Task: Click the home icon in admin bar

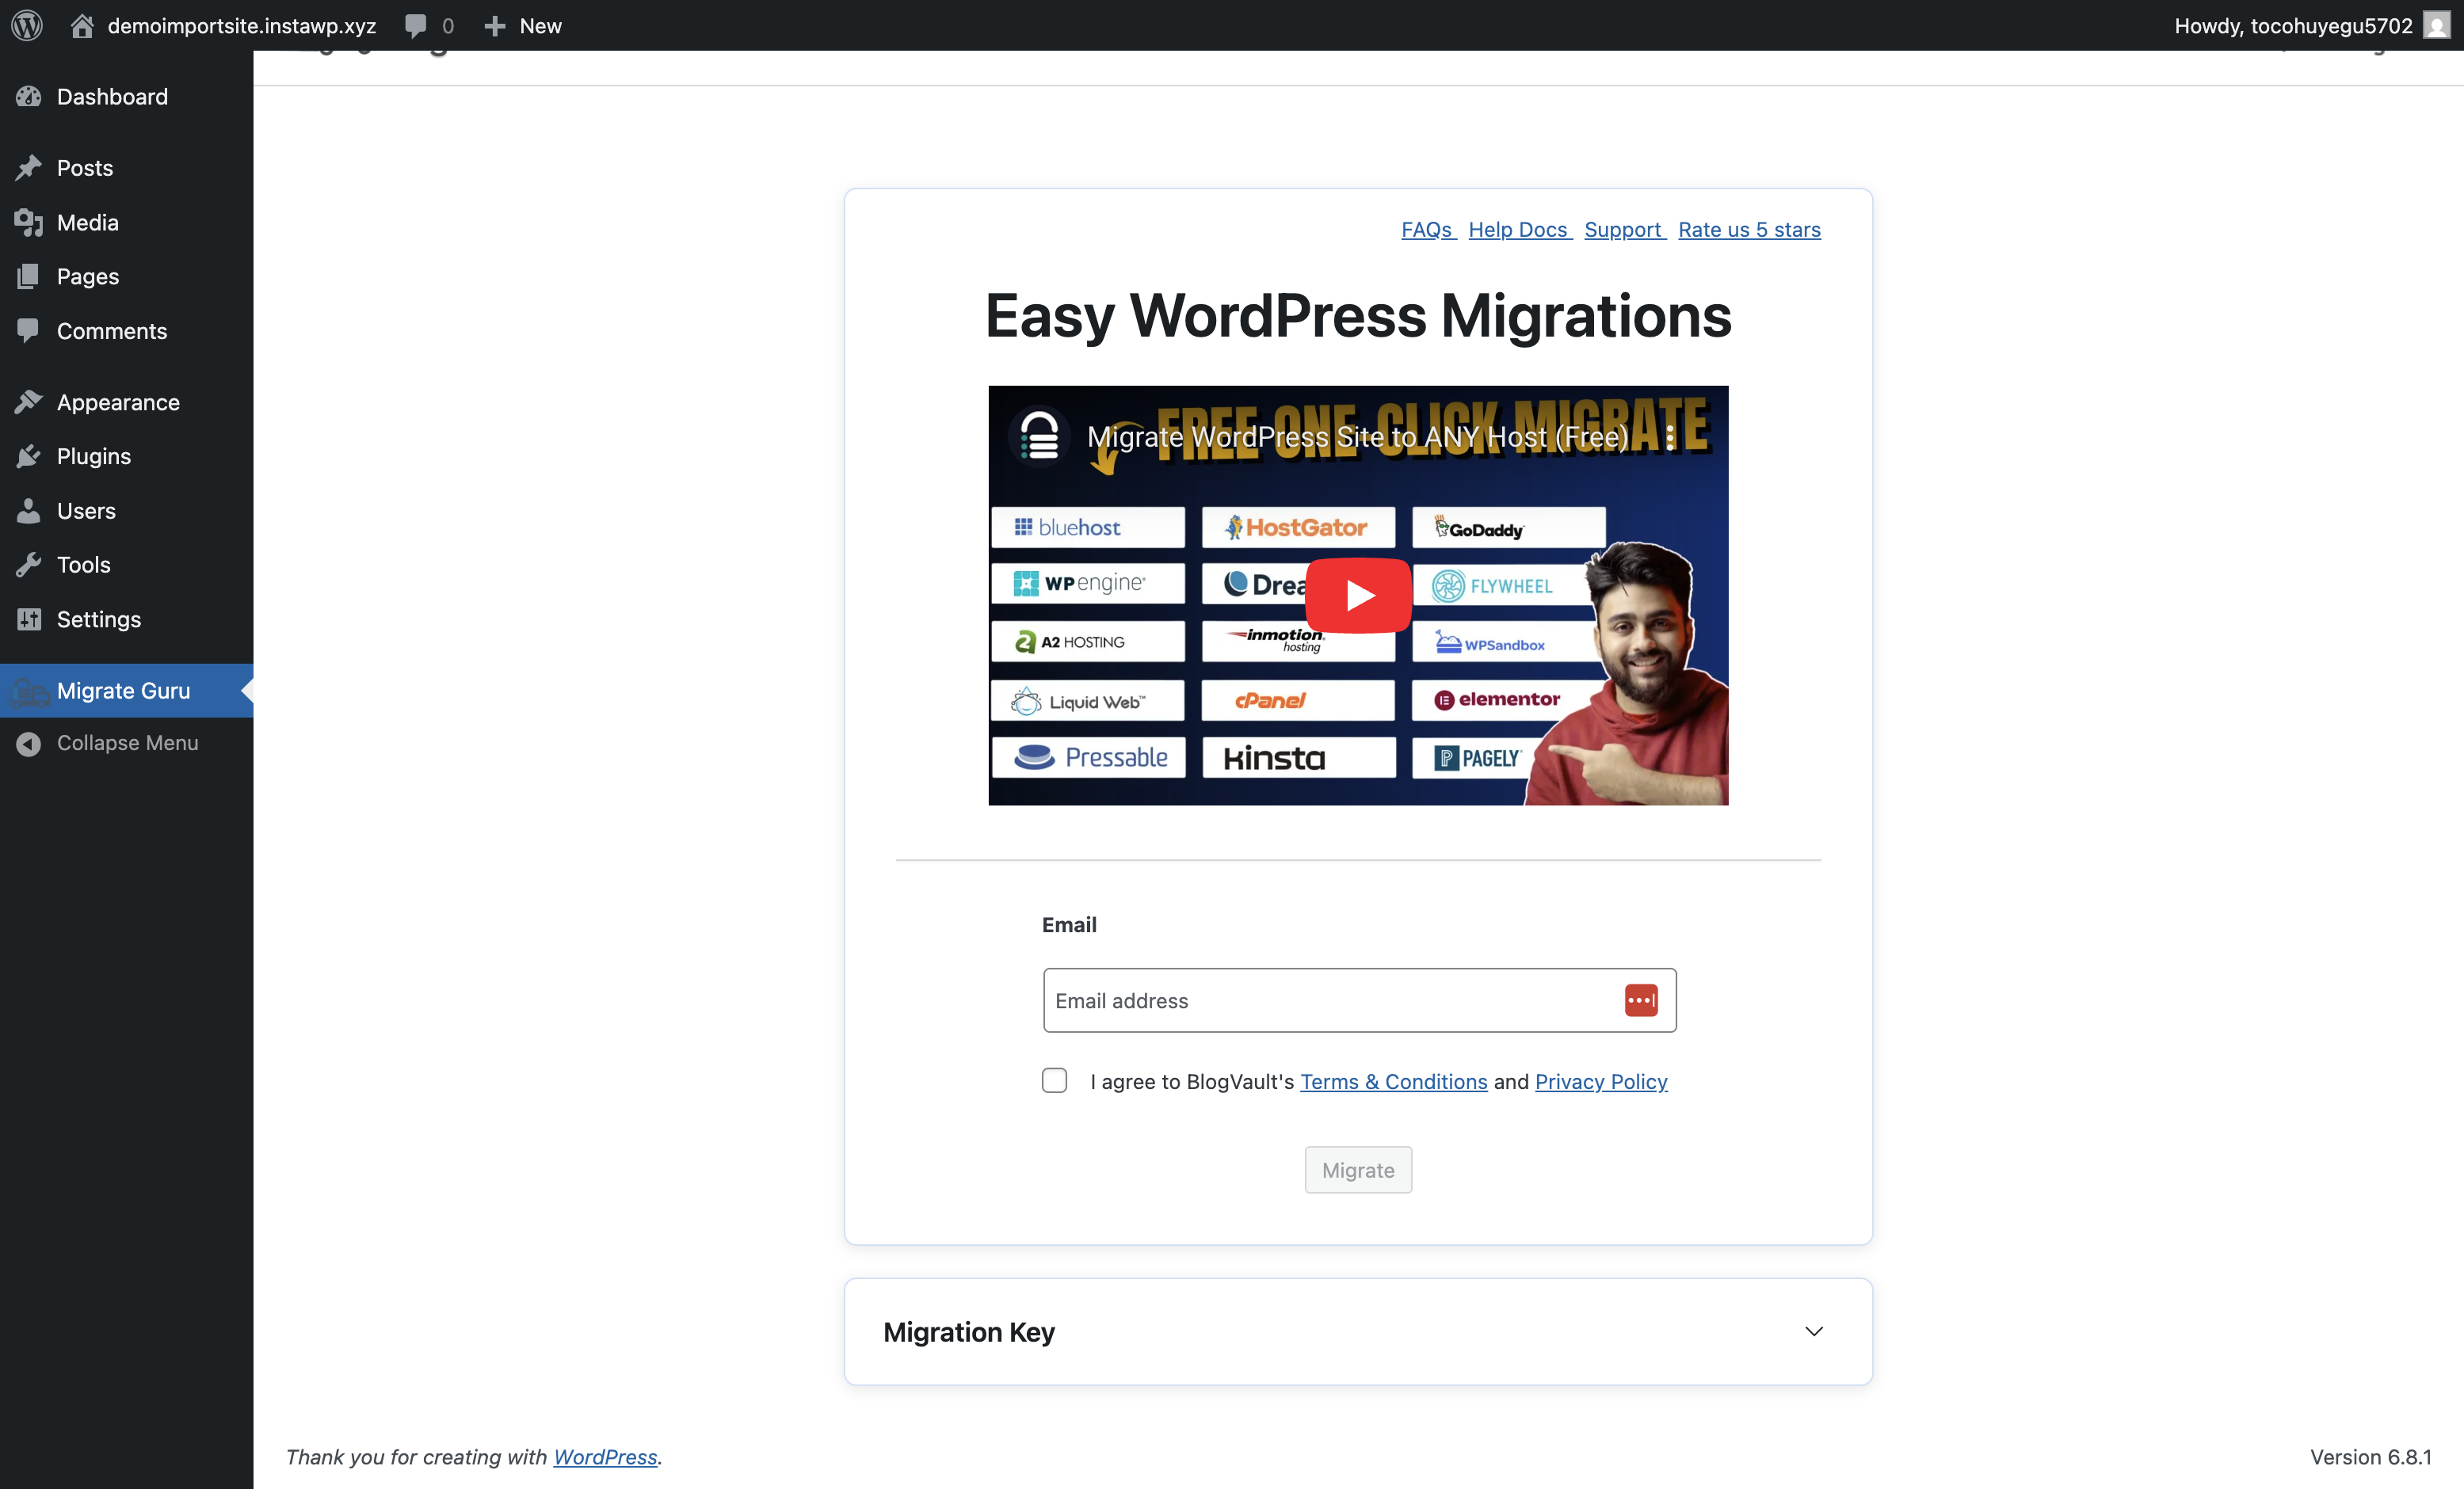Action: click(82, 25)
